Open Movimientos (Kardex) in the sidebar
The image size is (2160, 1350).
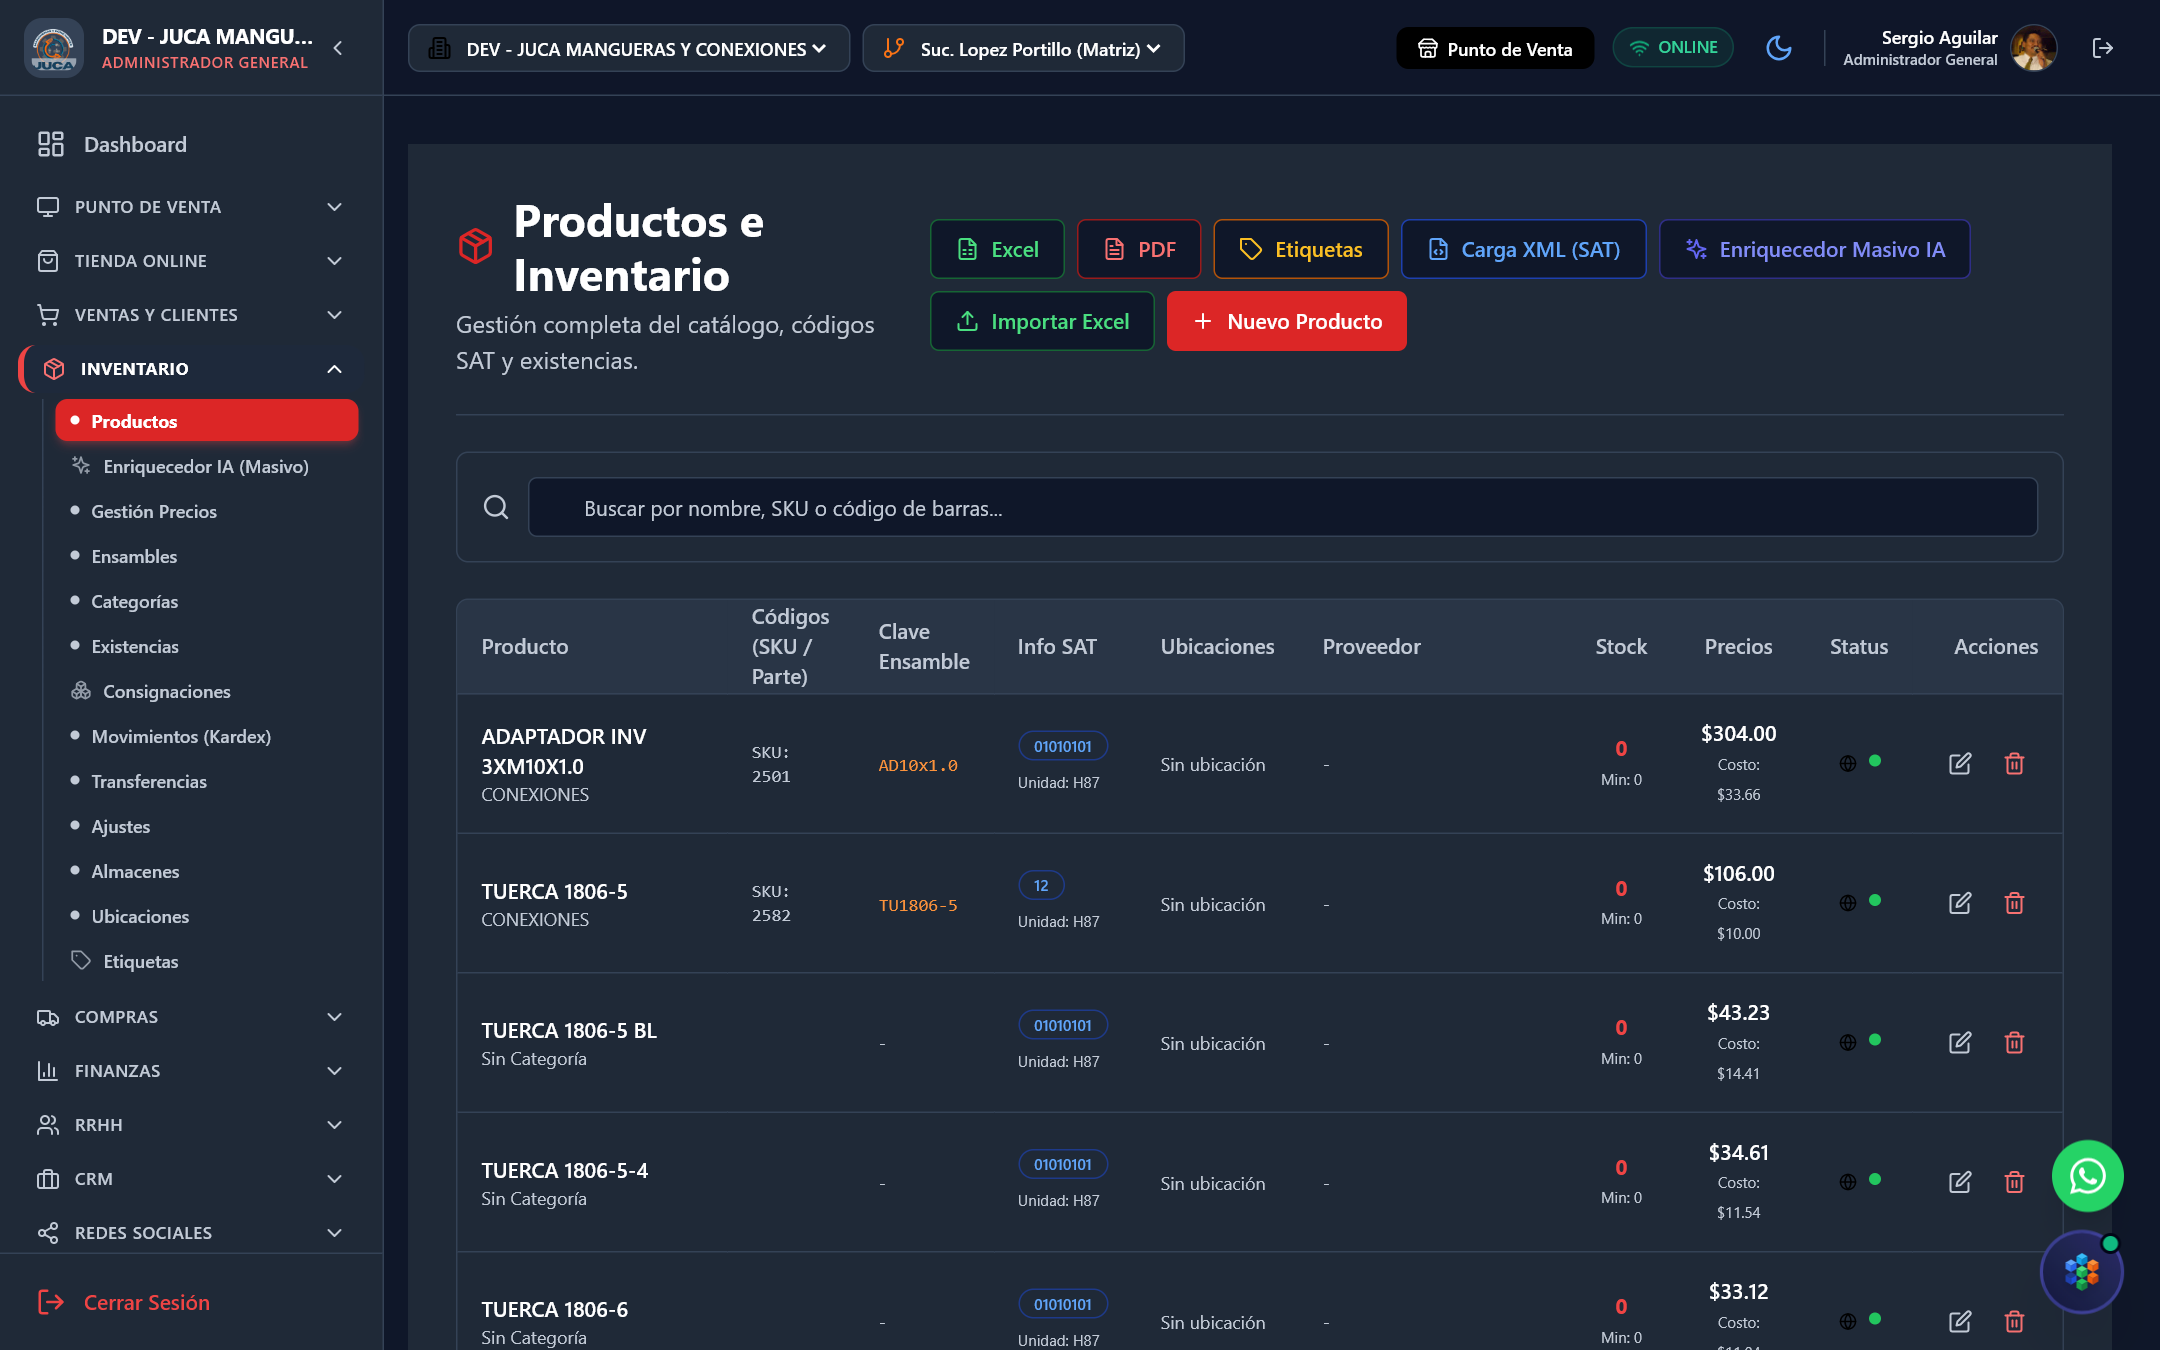(181, 736)
